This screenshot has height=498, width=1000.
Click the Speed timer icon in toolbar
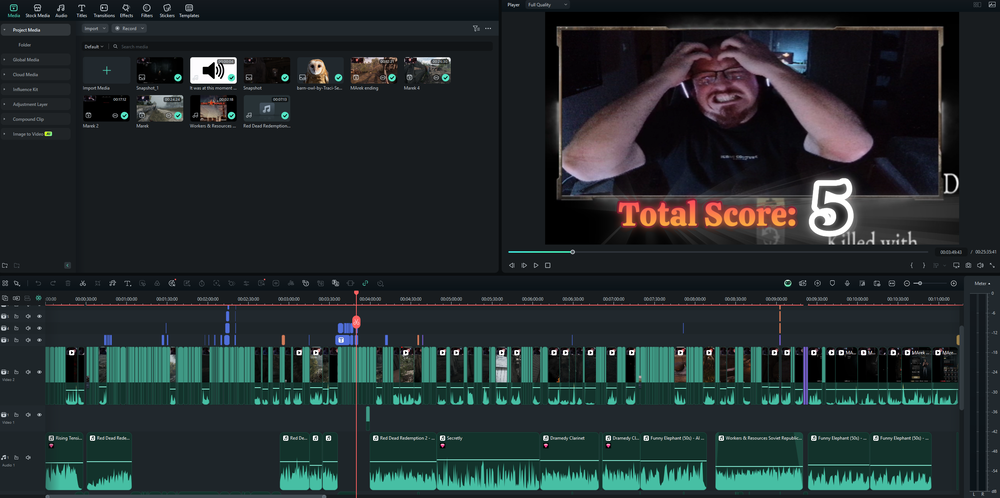coord(202,283)
